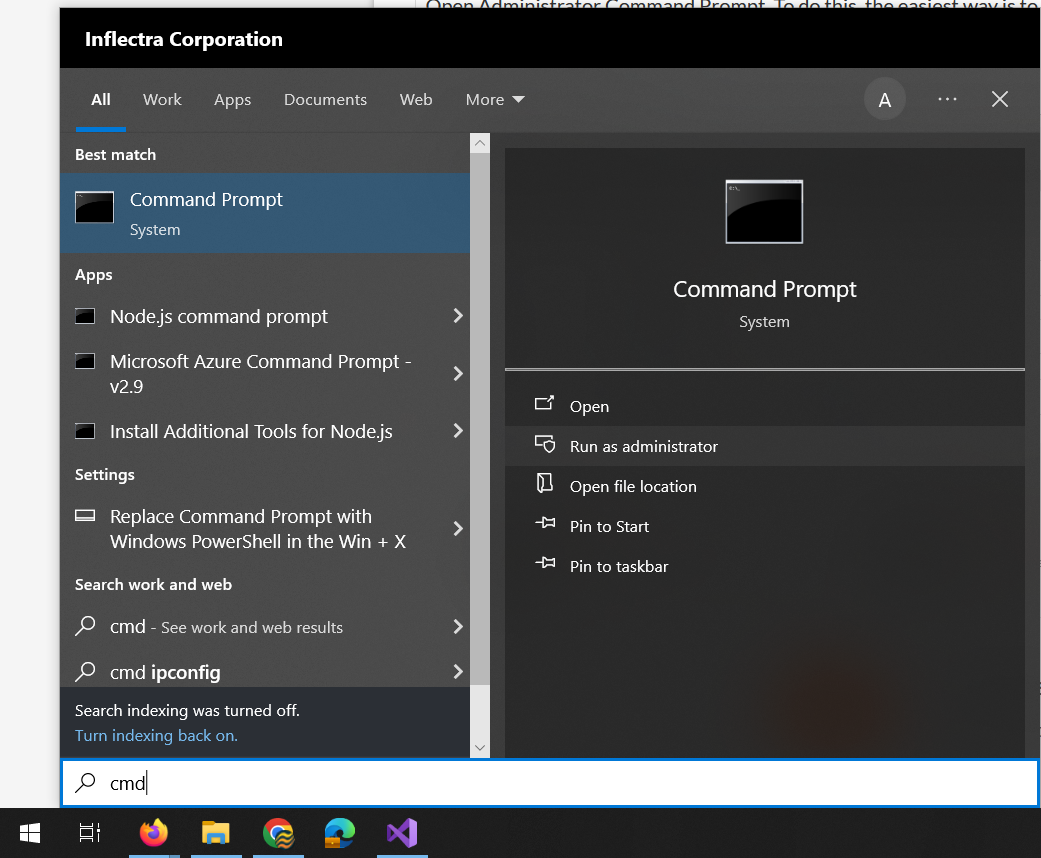The image size is (1041, 858).
Task: Click the Microsoft Azure Command Prompt icon
Action: [85, 361]
